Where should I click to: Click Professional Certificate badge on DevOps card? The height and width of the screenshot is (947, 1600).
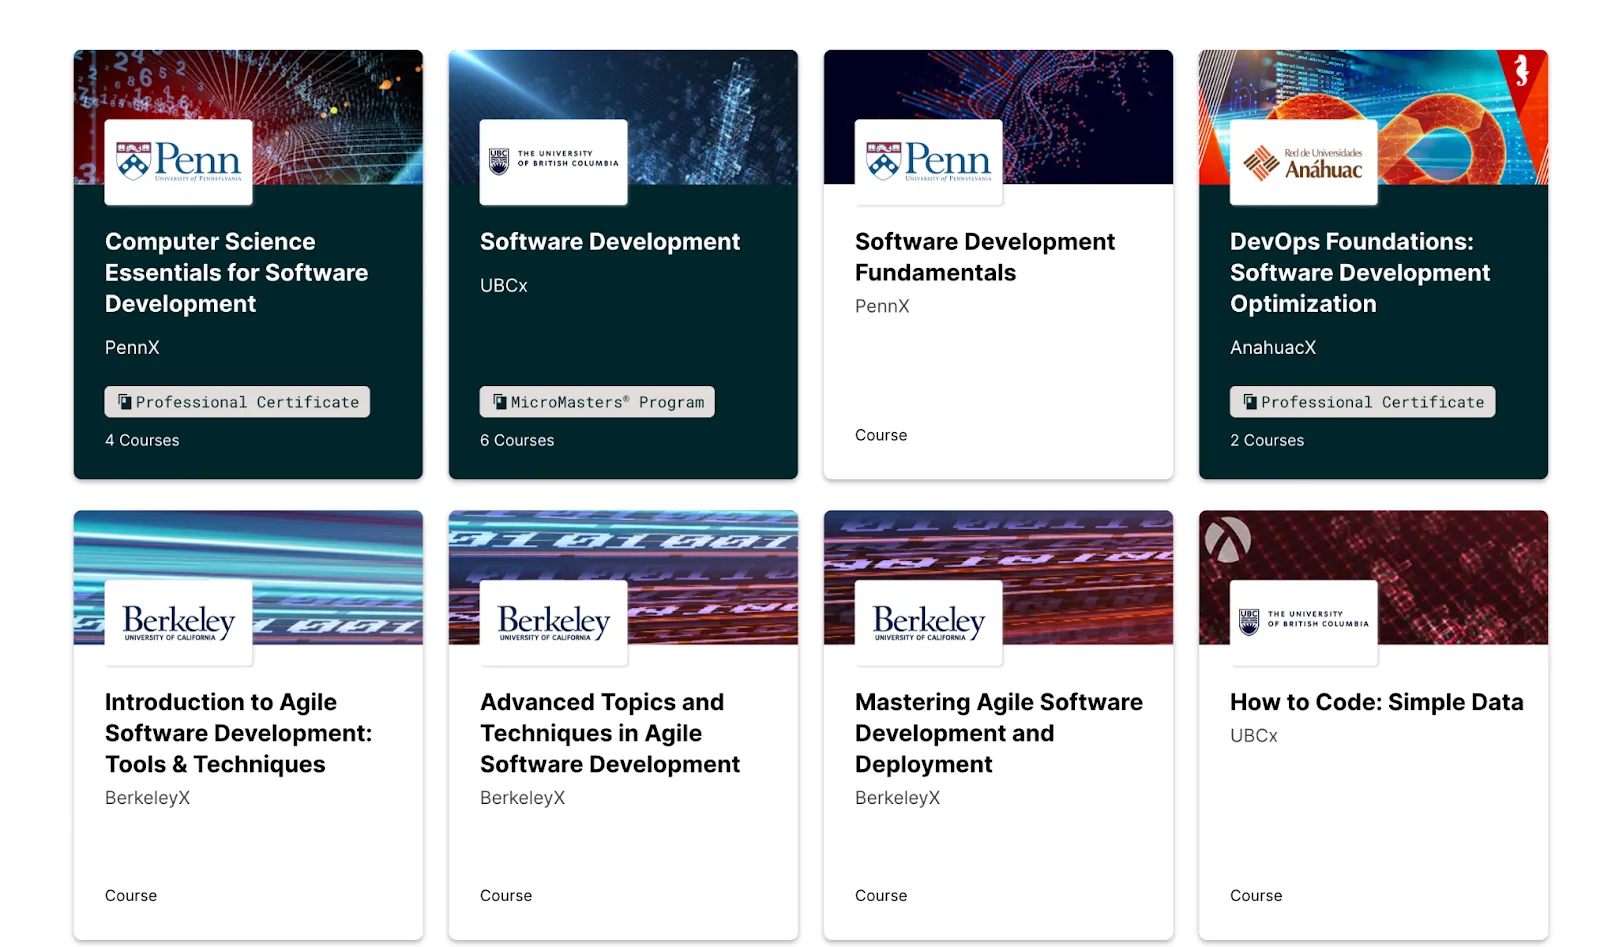coord(1362,402)
